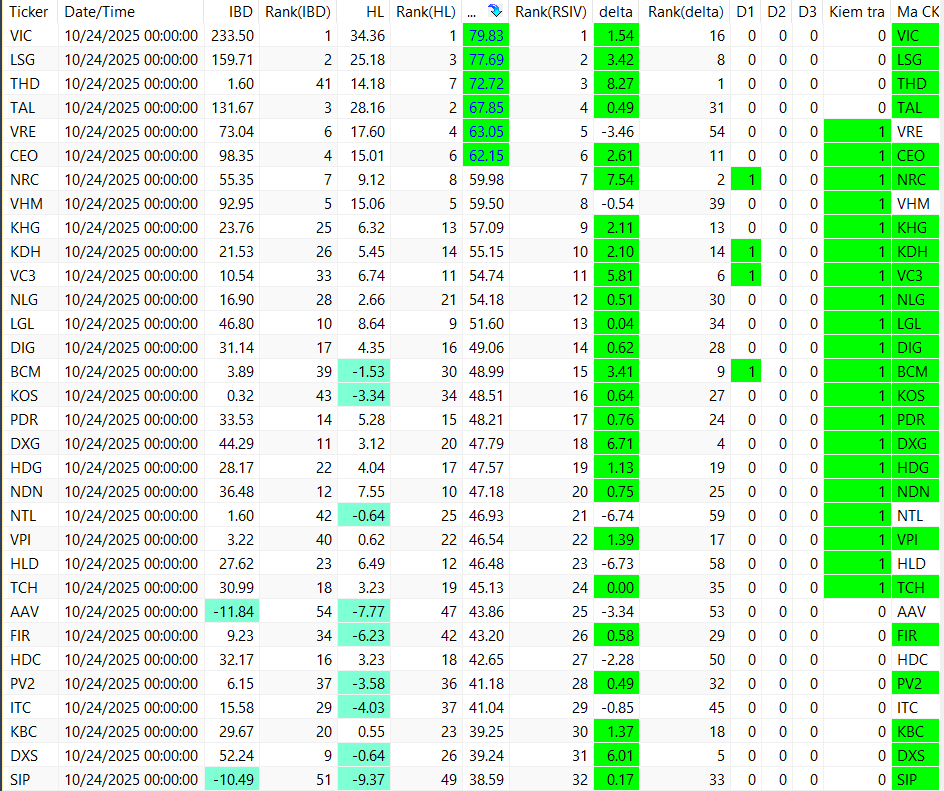Click the delta value 6.71
The width and height of the screenshot is (944, 791).
tap(616, 444)
